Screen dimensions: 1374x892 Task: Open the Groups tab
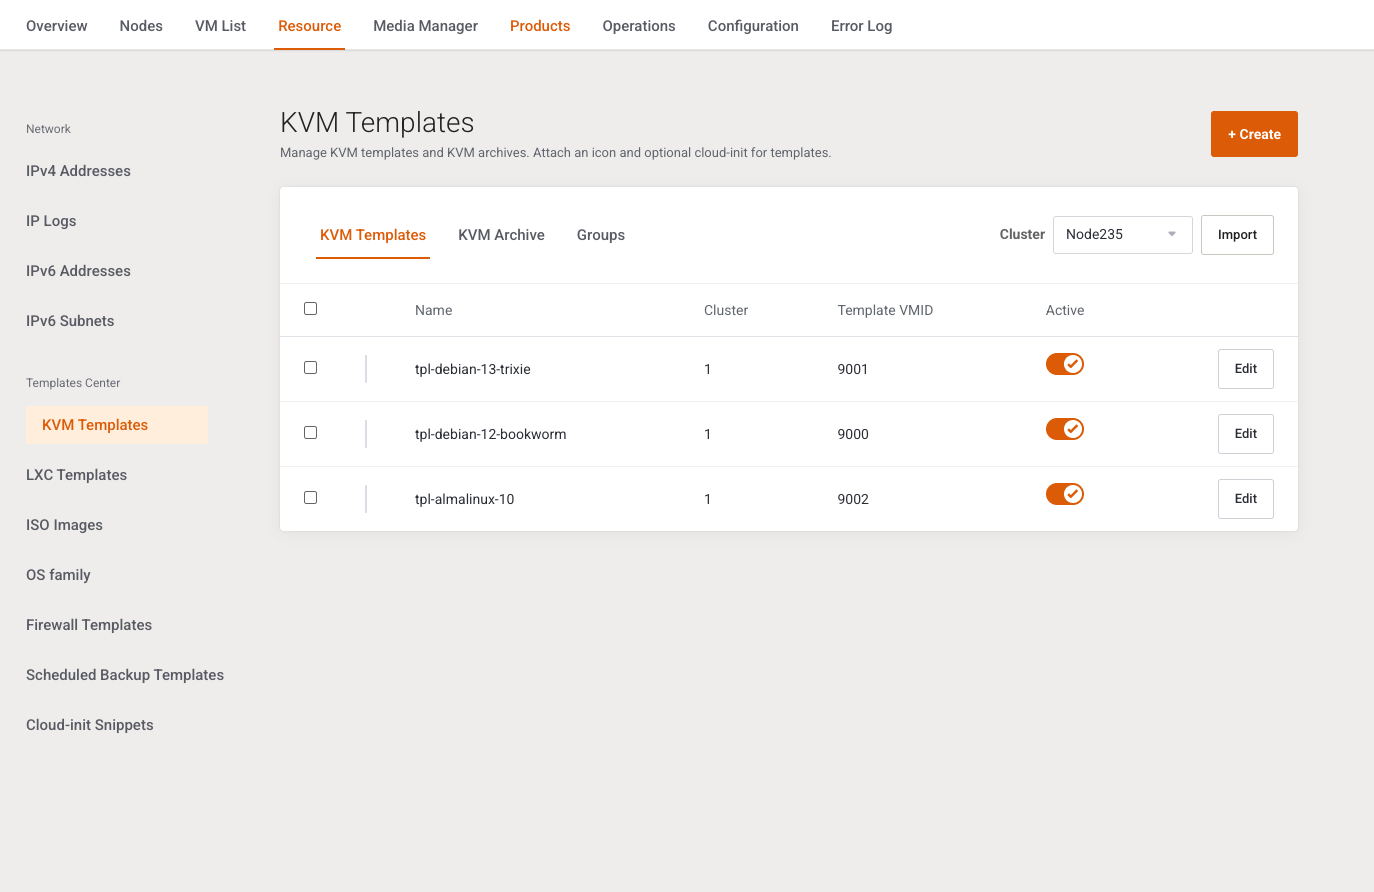(601, 235)
